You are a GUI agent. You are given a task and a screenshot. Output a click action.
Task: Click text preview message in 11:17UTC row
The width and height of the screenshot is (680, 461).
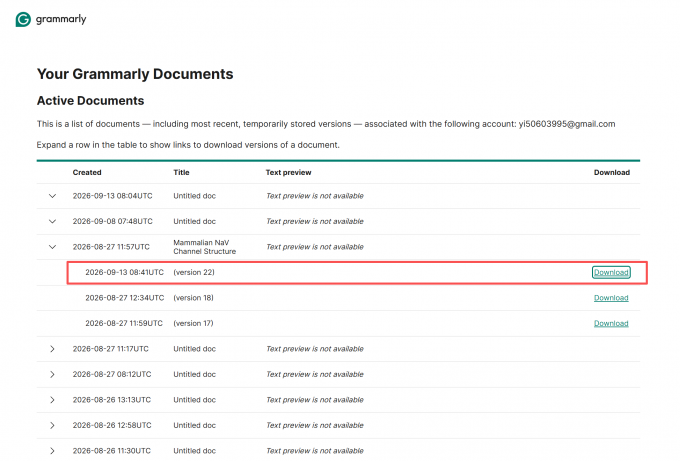point(315,349)
